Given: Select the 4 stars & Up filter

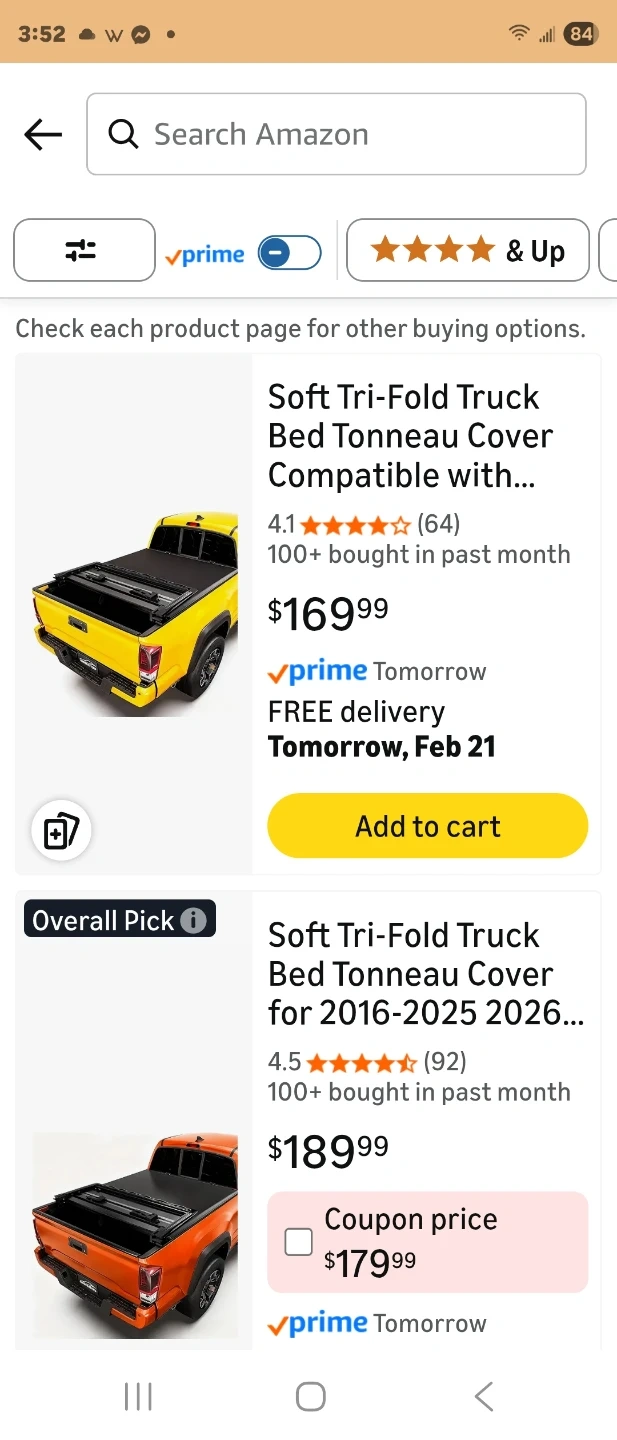Looking at the screenshot, I should 467,250.
